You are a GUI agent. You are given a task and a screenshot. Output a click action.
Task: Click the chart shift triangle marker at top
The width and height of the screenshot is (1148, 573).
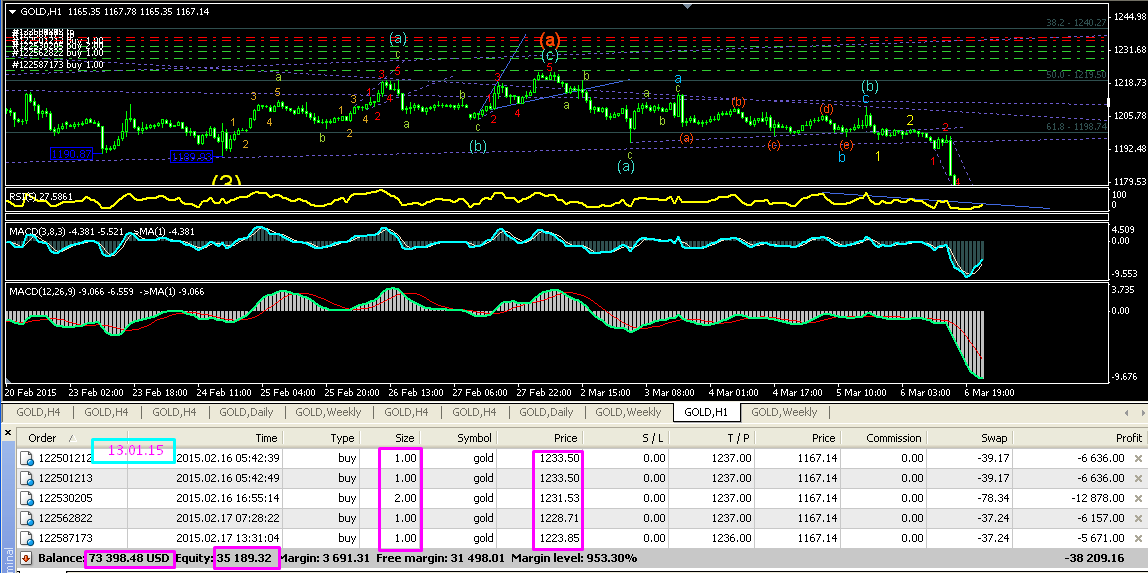685,5
